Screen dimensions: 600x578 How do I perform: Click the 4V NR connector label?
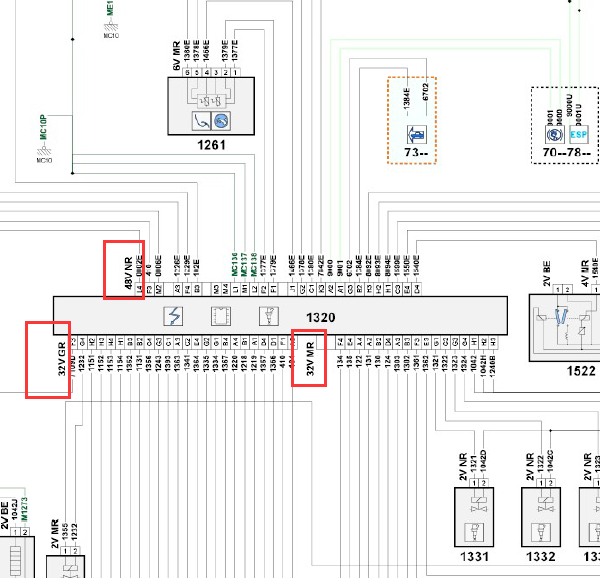point(585,273)
